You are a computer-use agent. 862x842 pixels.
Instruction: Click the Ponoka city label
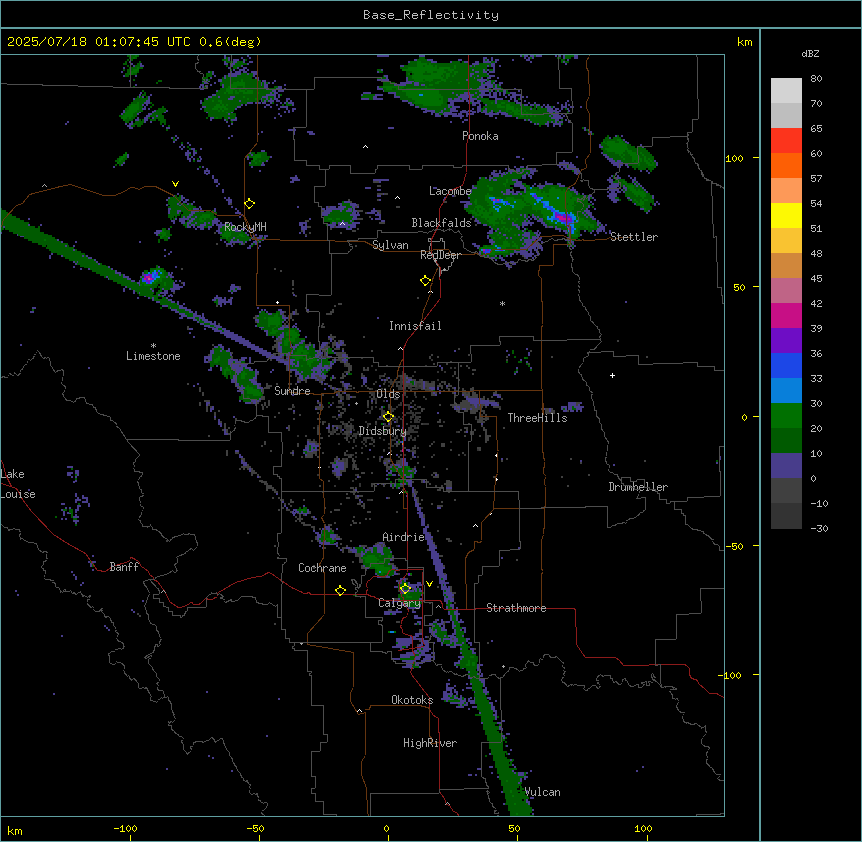pos(480,136)
